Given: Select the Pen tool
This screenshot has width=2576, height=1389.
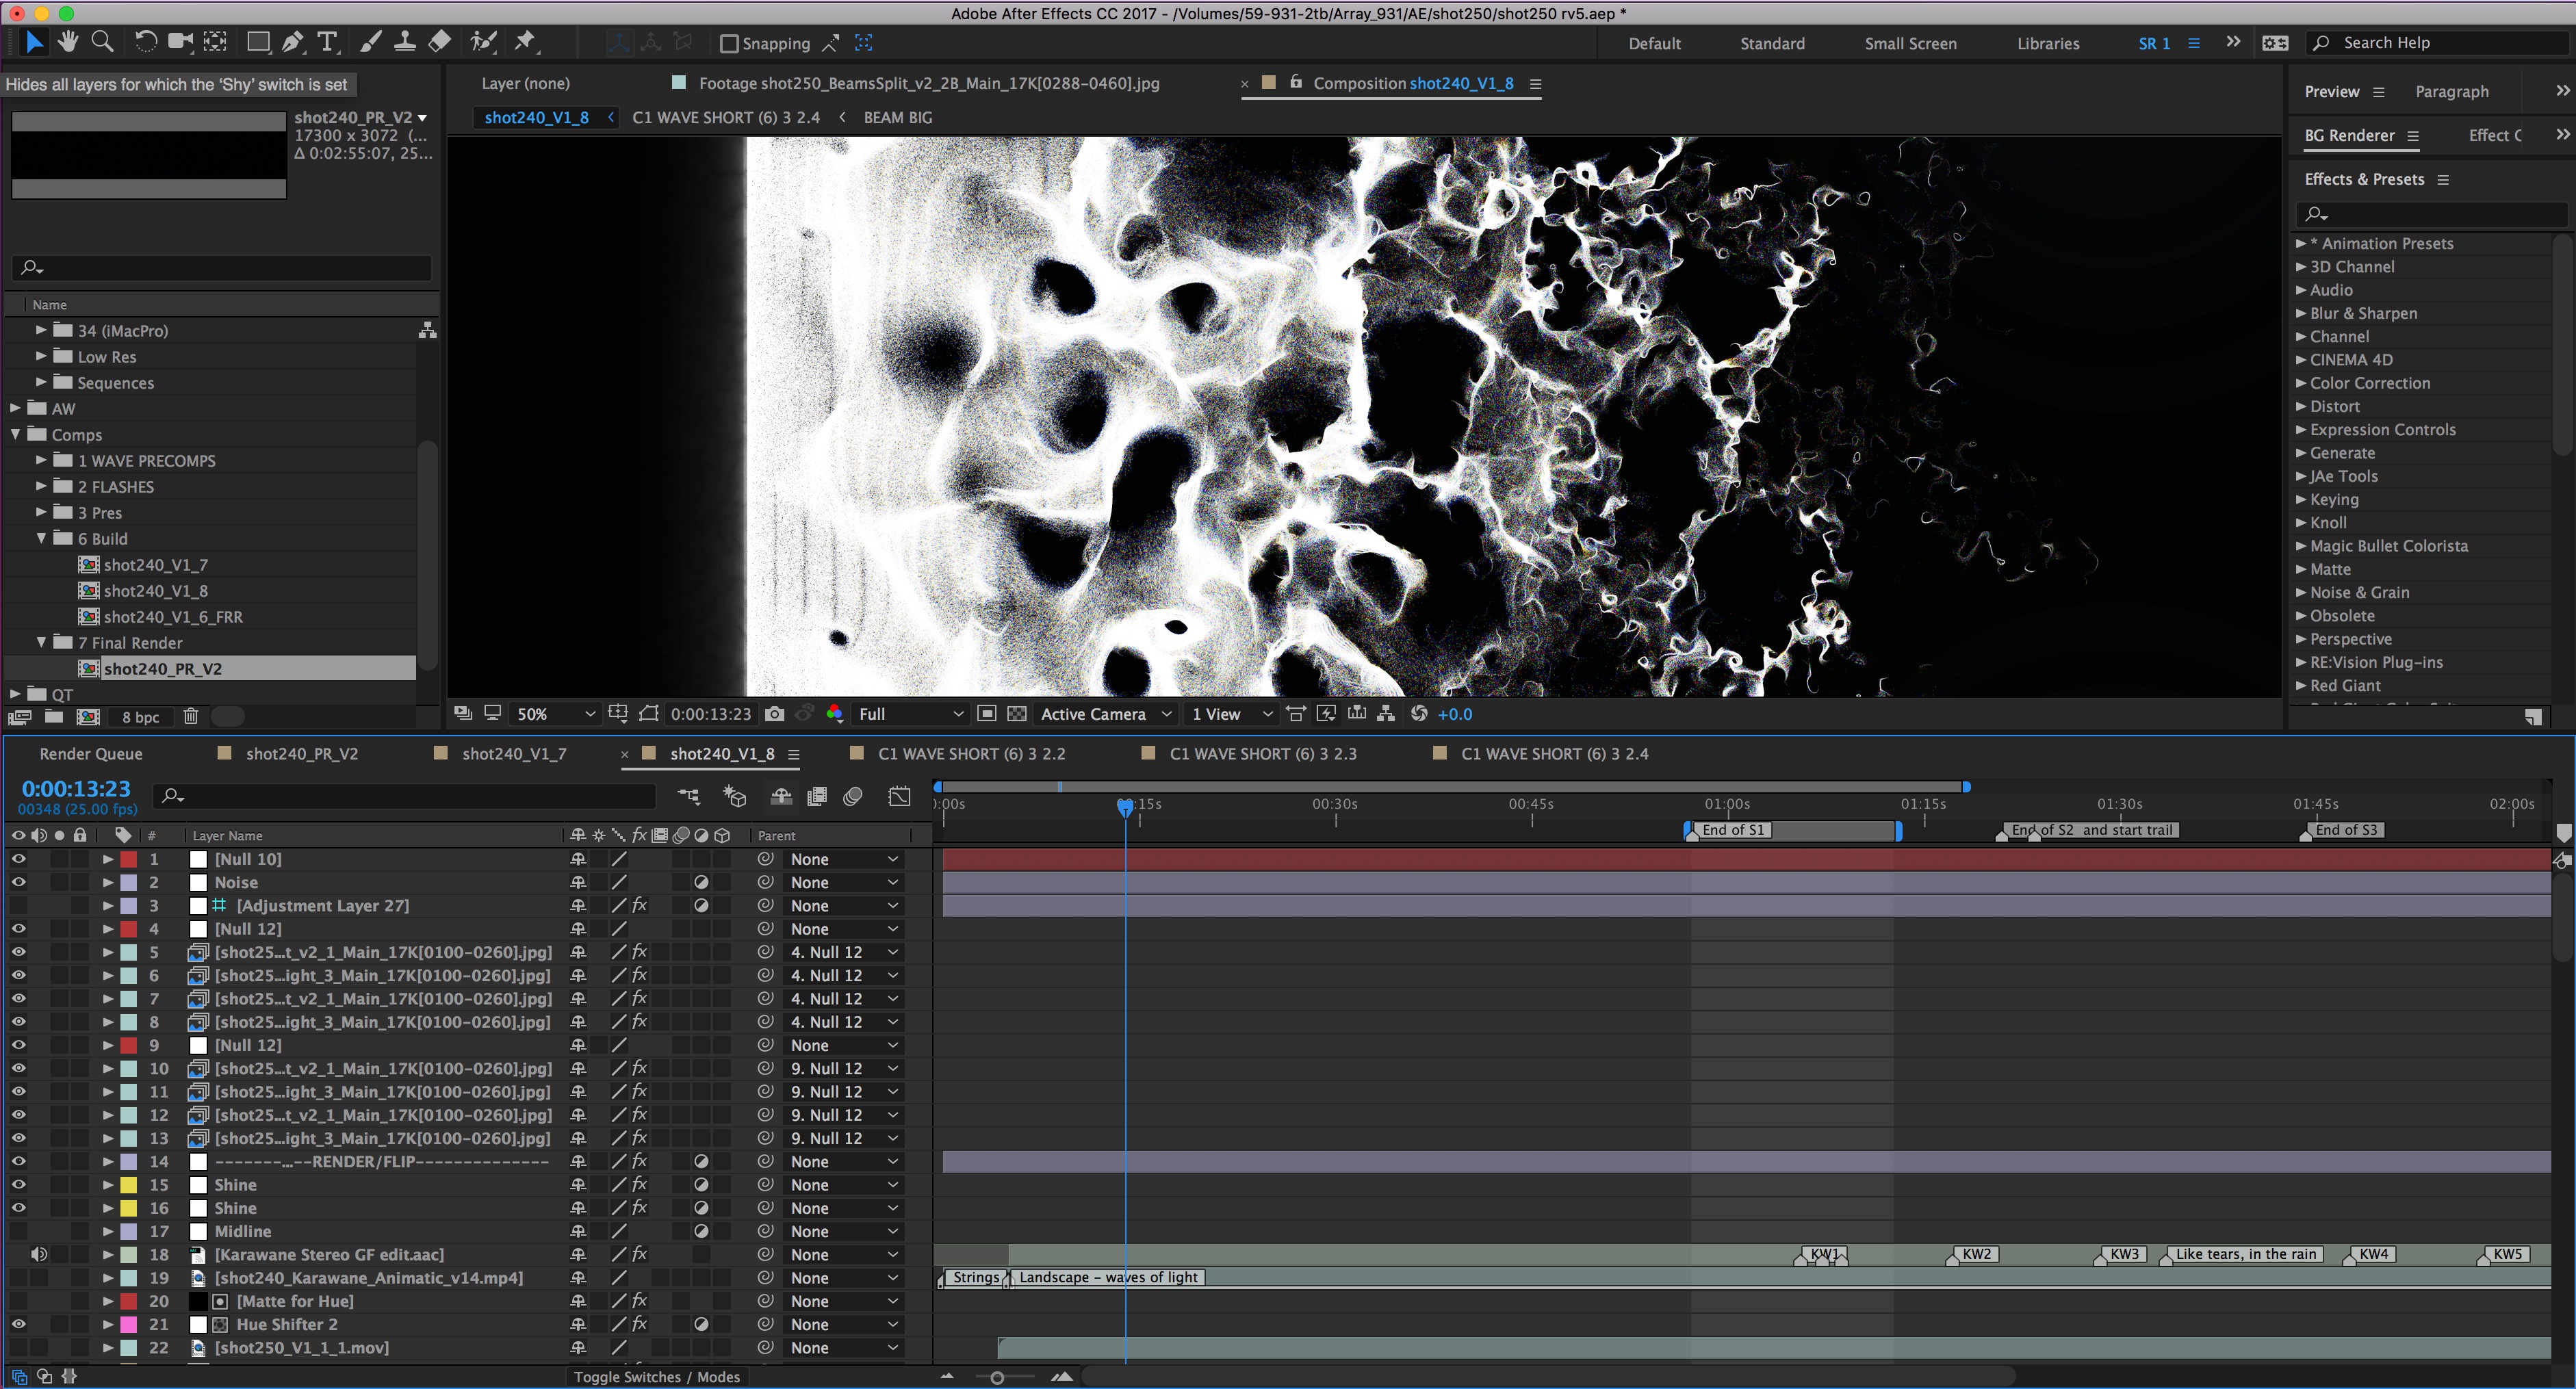Looking at the screenshot, I should click(x=292, y=42).
